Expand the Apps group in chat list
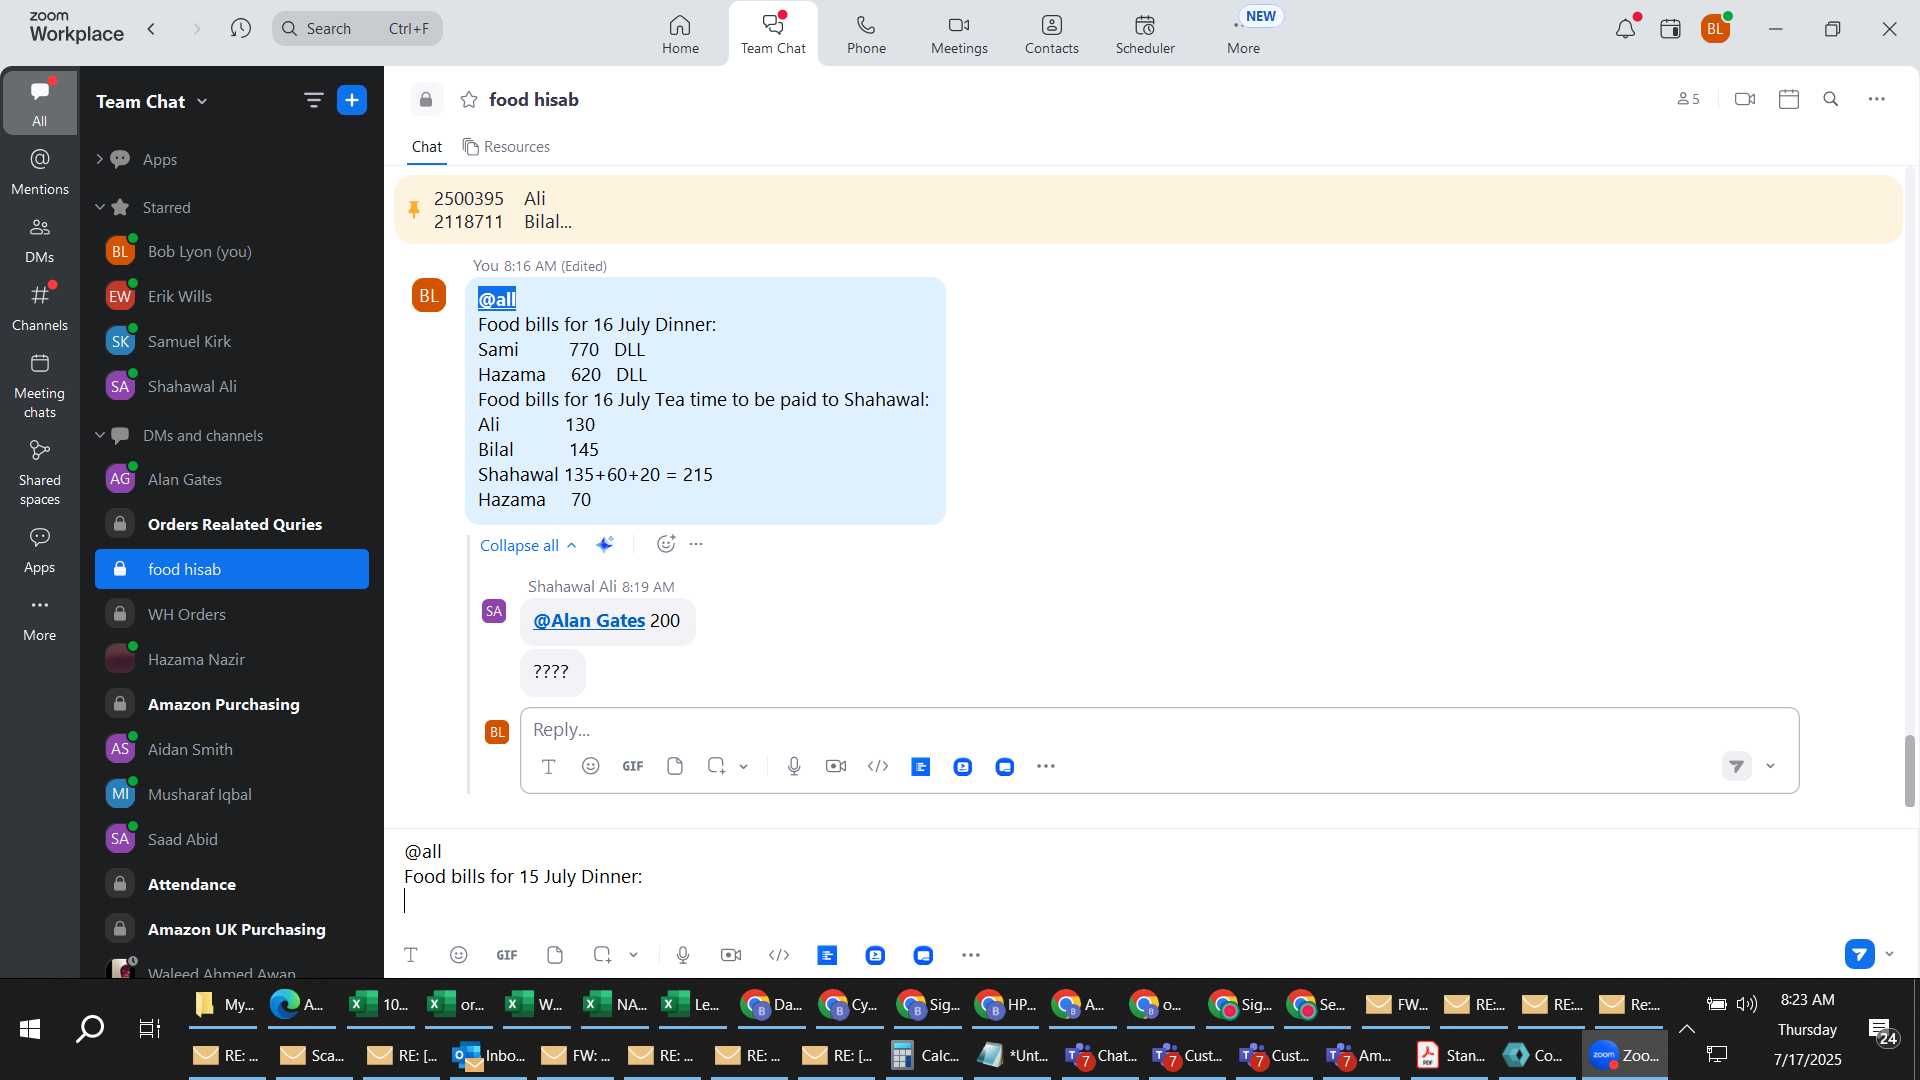The image size is (1920, 1080). tap(99, 159)
